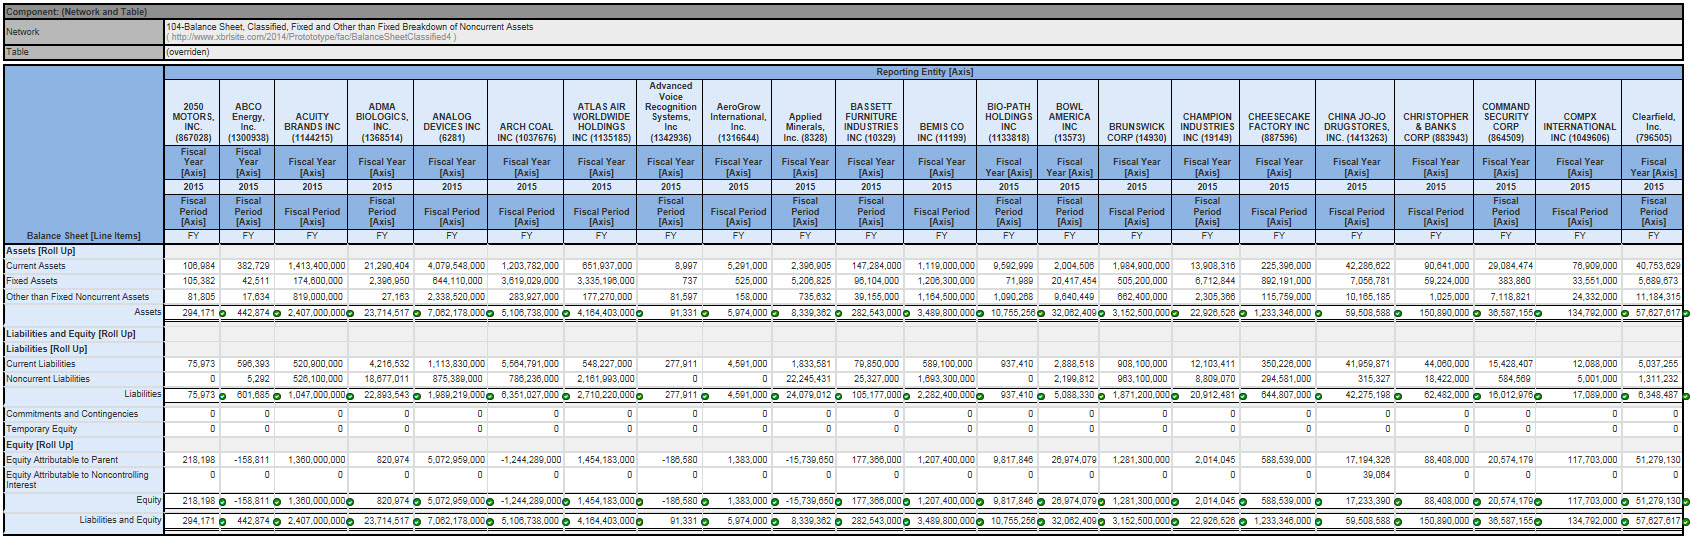Click the green check beside Assets total 442,874
The height and width of the screenshot is (543, 1690).
tap(275, 314)
